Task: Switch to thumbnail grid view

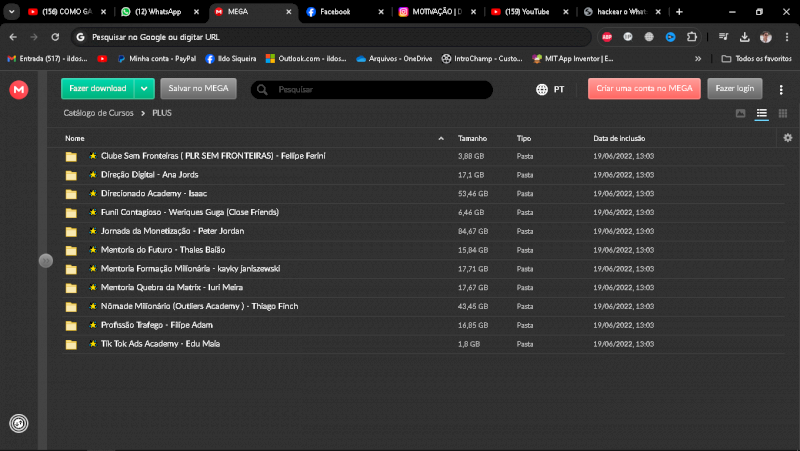Action: (x=782, y=114)
